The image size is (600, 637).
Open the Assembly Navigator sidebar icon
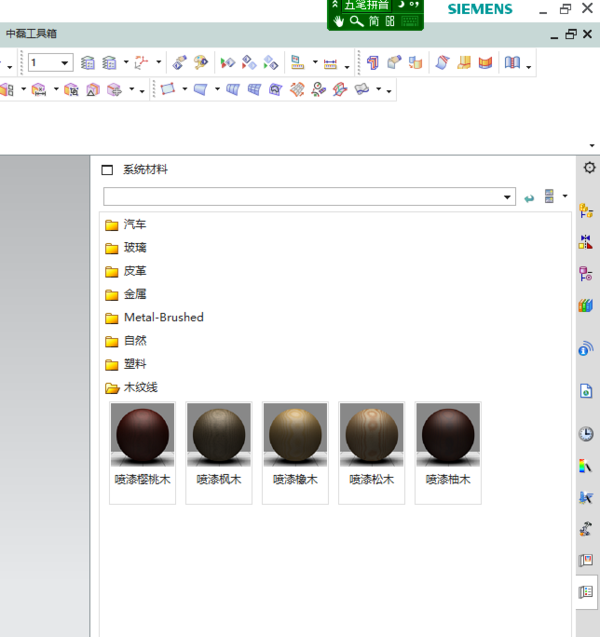pos(586,212)
